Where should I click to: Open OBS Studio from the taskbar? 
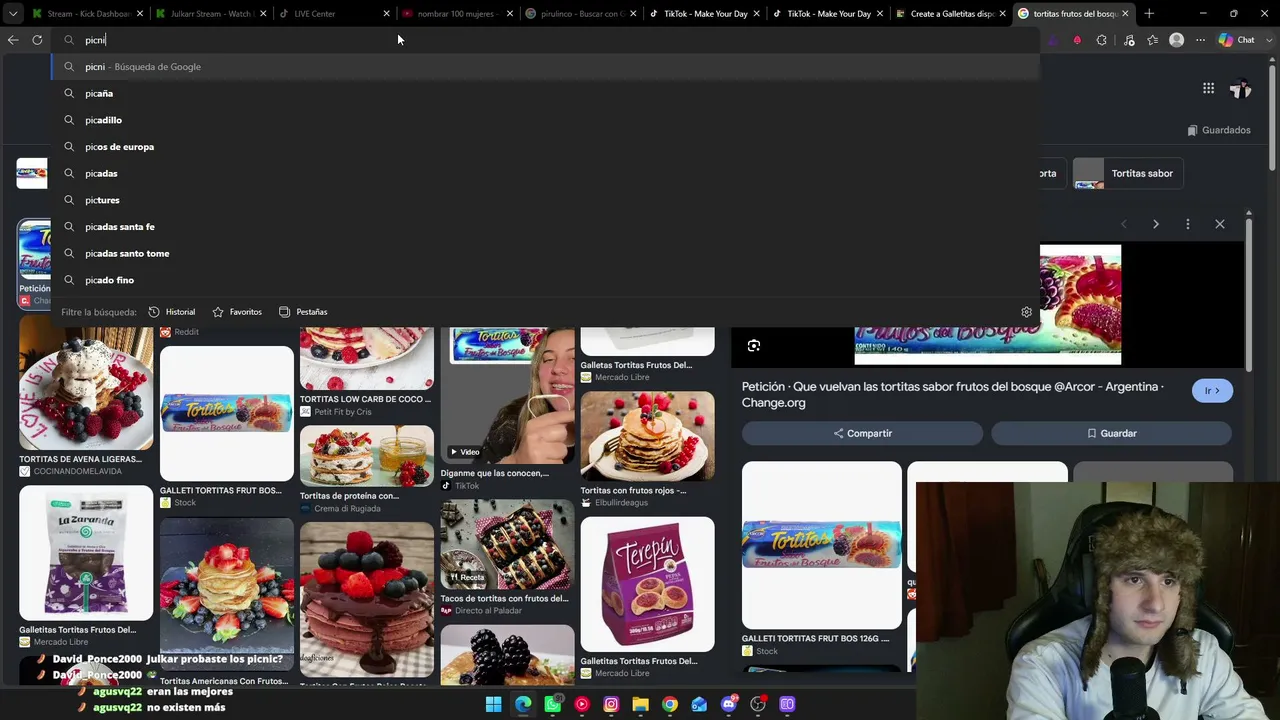(x=758, y=704)
